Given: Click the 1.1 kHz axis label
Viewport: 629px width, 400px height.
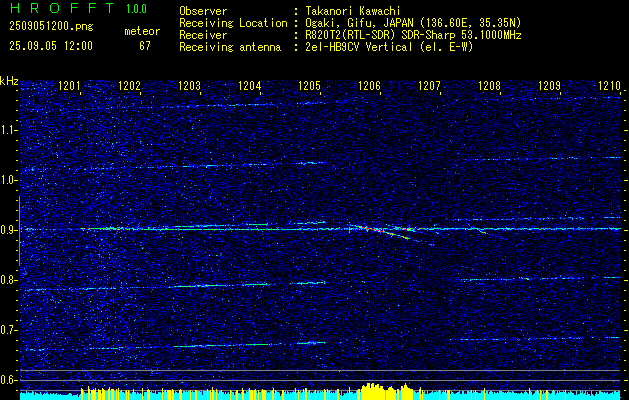Looking at the screenshot, I should click(8, 130).
